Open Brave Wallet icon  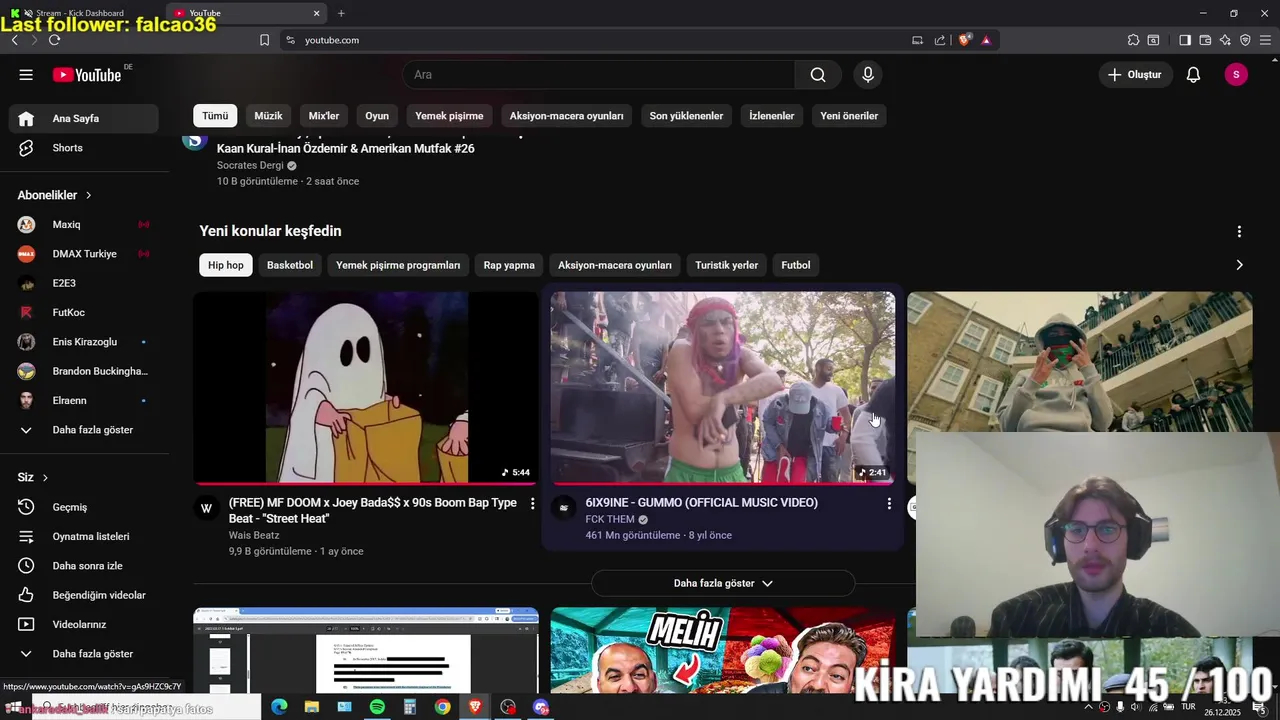pos(1205,40)
